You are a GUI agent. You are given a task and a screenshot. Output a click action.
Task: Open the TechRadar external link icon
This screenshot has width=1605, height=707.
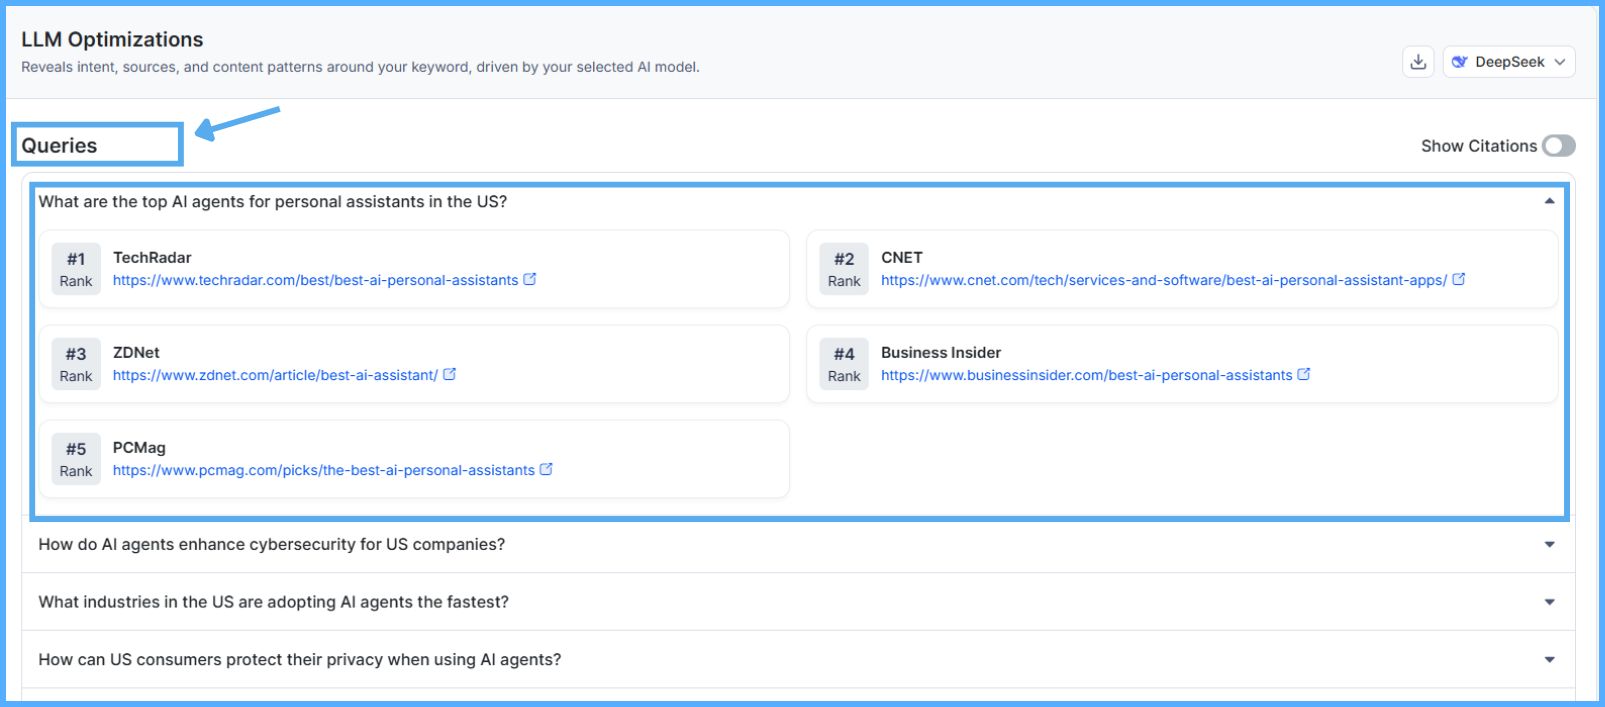pyautogui.click(x=530, y=279)
